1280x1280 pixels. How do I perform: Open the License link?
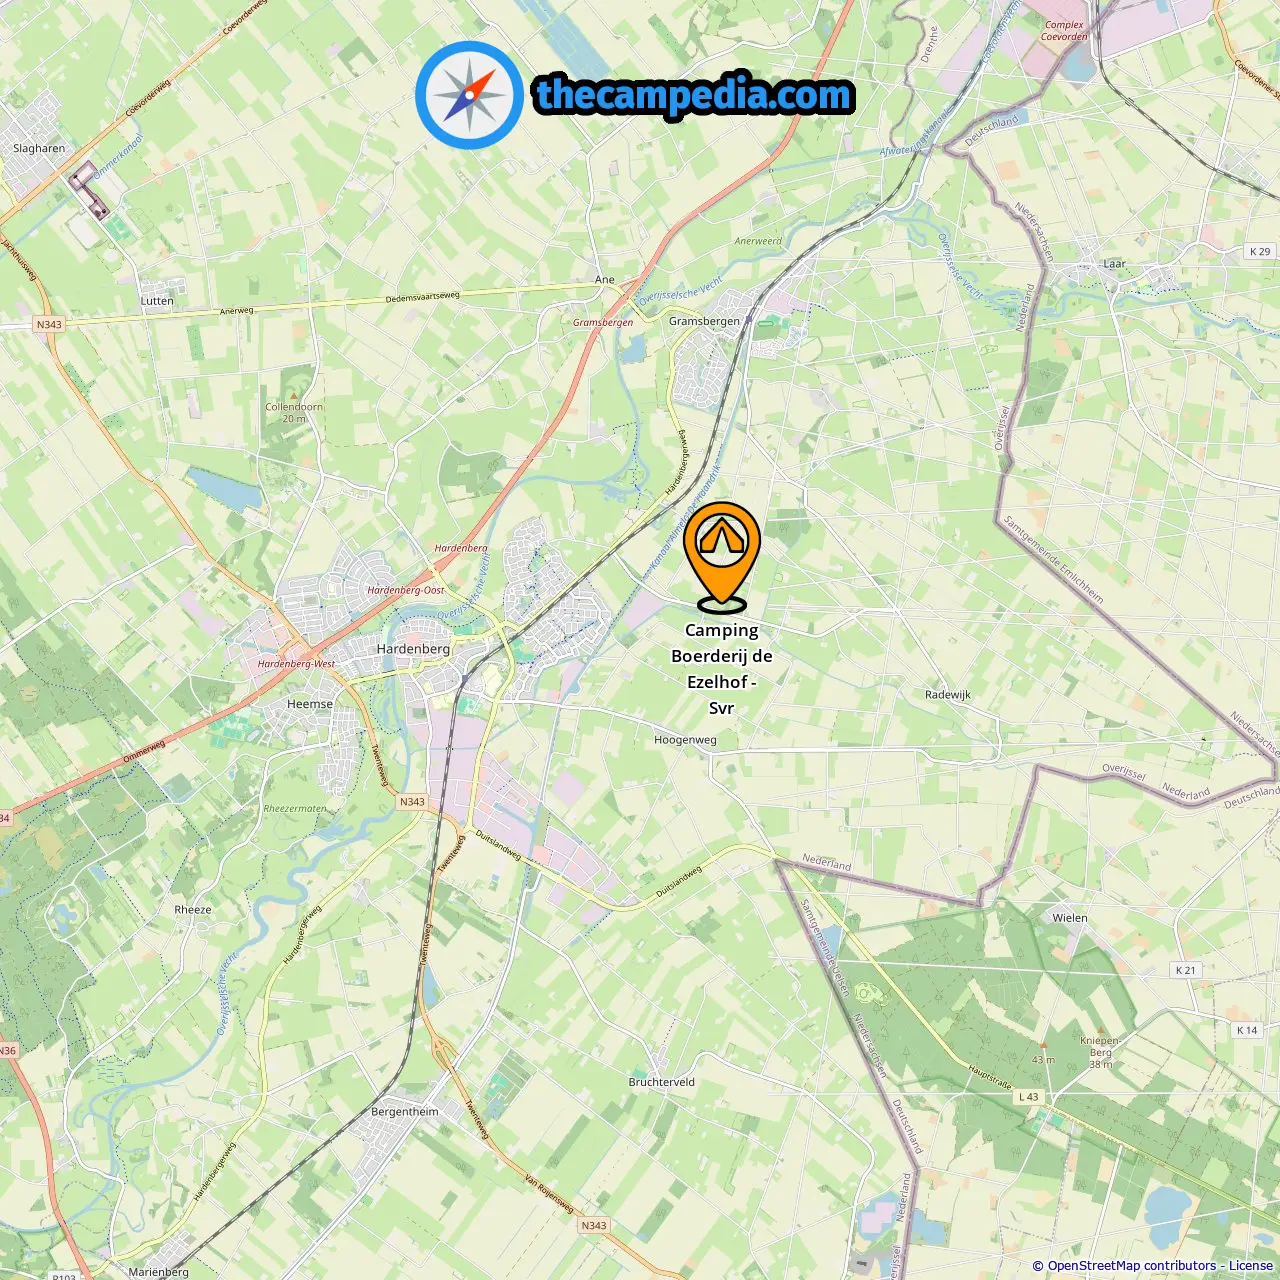pyautogui.click(x=1251, y=1266)
